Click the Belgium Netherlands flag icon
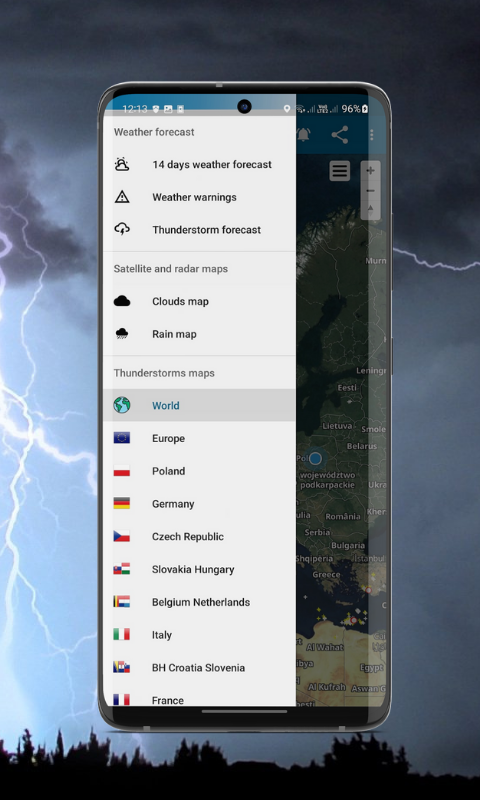This screenshot has height=800, width=480. (x=122, y=602)
